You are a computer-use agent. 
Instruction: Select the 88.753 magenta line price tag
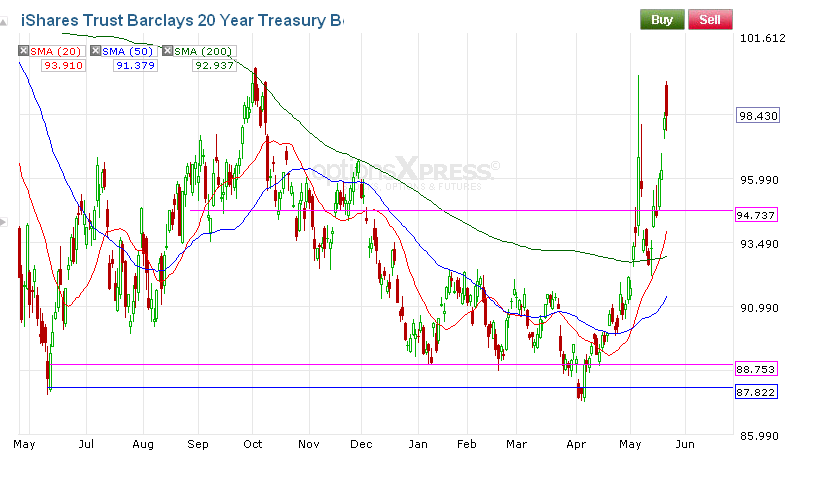(756, 369)
